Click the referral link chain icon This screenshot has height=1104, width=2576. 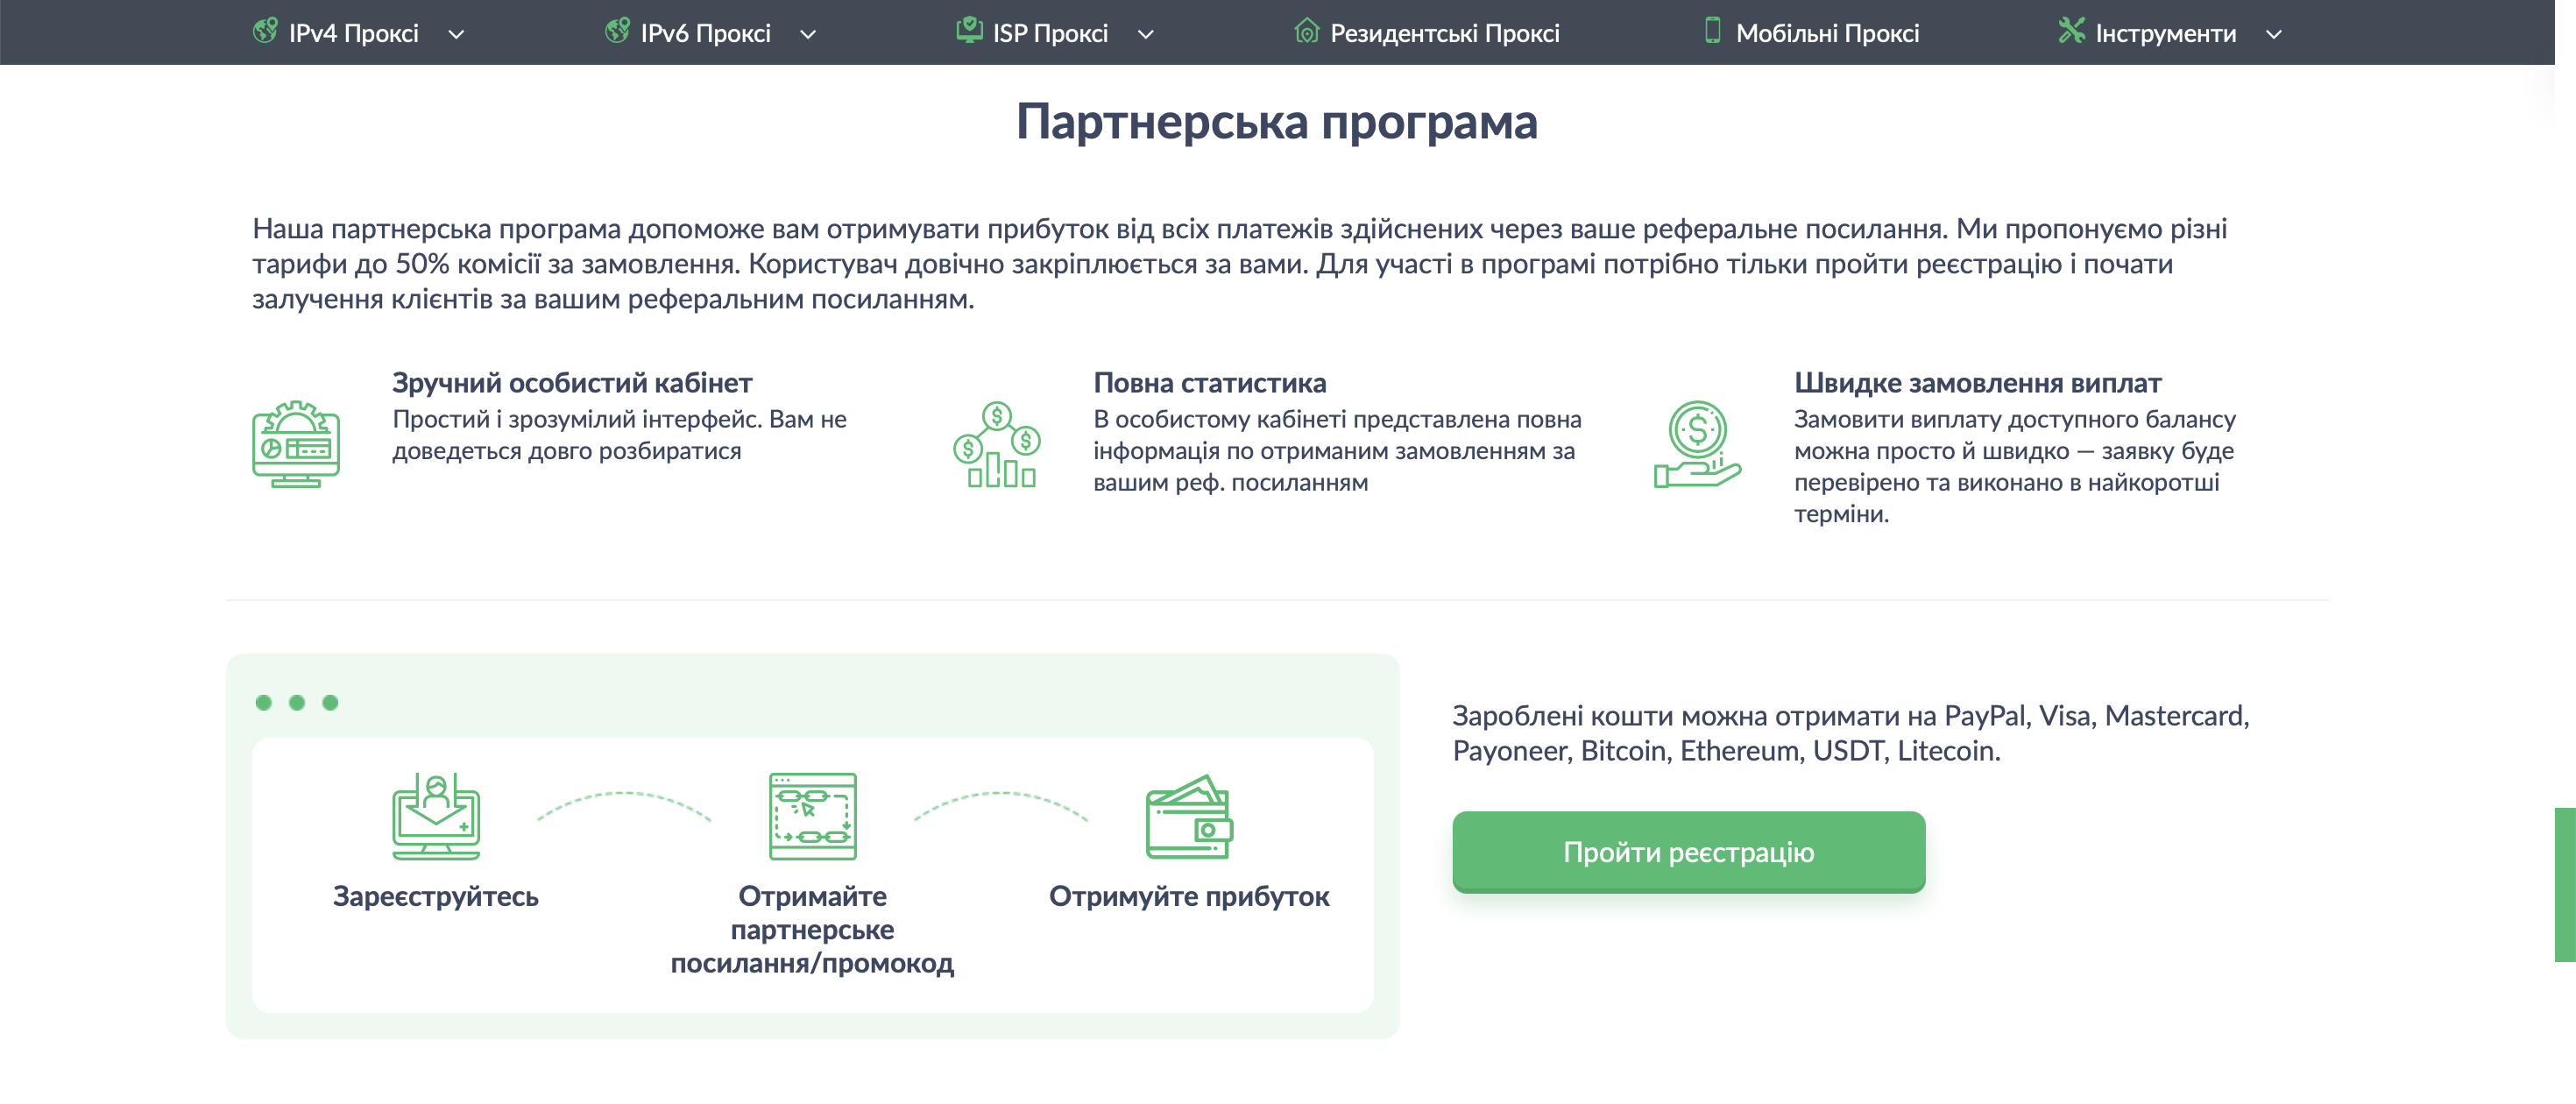(812, 817)
